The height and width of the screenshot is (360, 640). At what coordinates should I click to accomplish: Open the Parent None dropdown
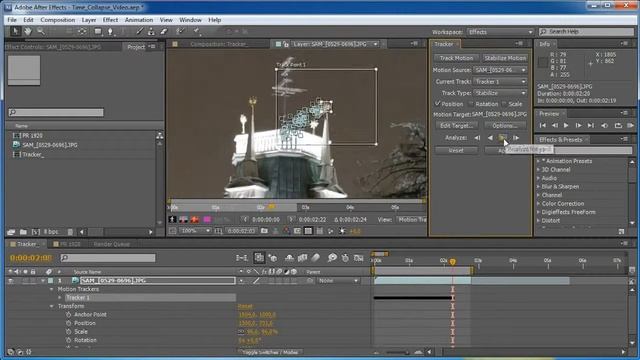tap(338, 281)
